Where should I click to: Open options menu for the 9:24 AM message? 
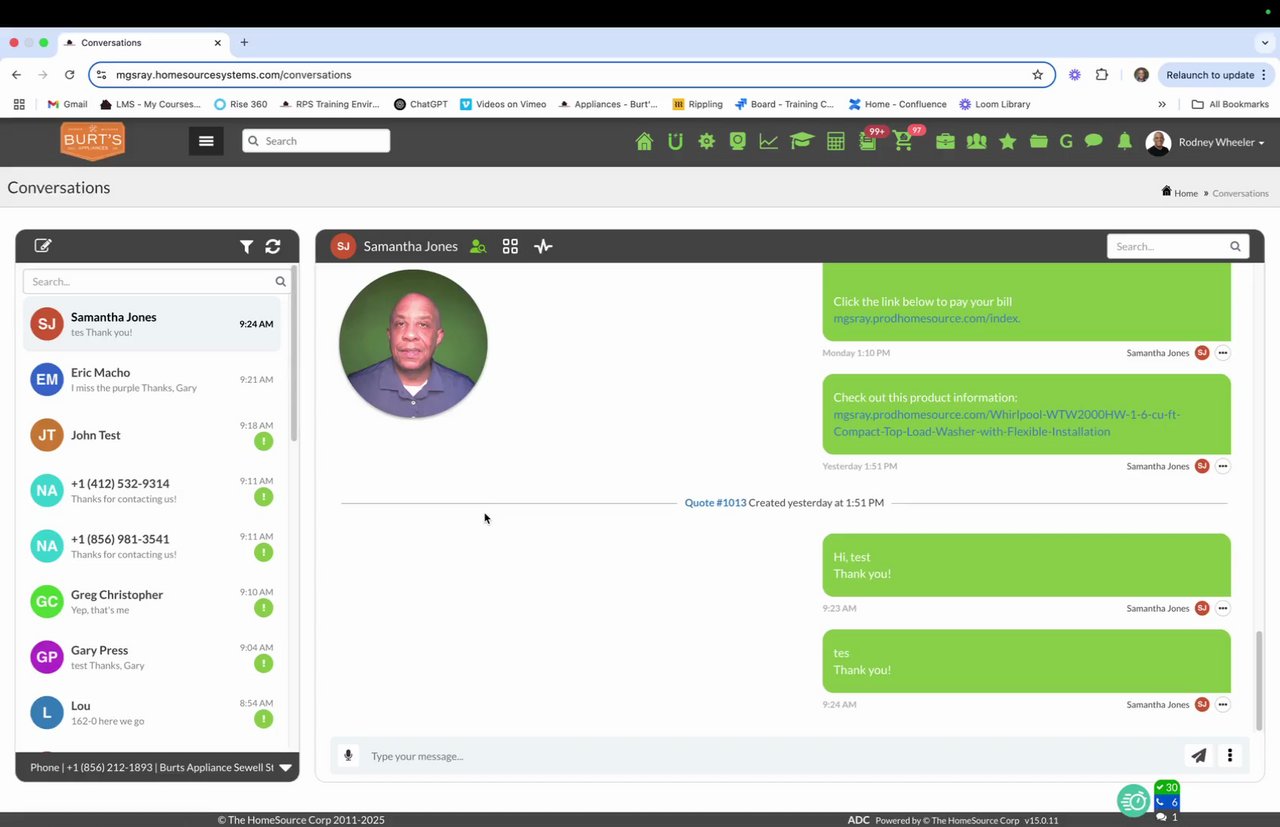pyautogui.click(x=1222, y=704)
